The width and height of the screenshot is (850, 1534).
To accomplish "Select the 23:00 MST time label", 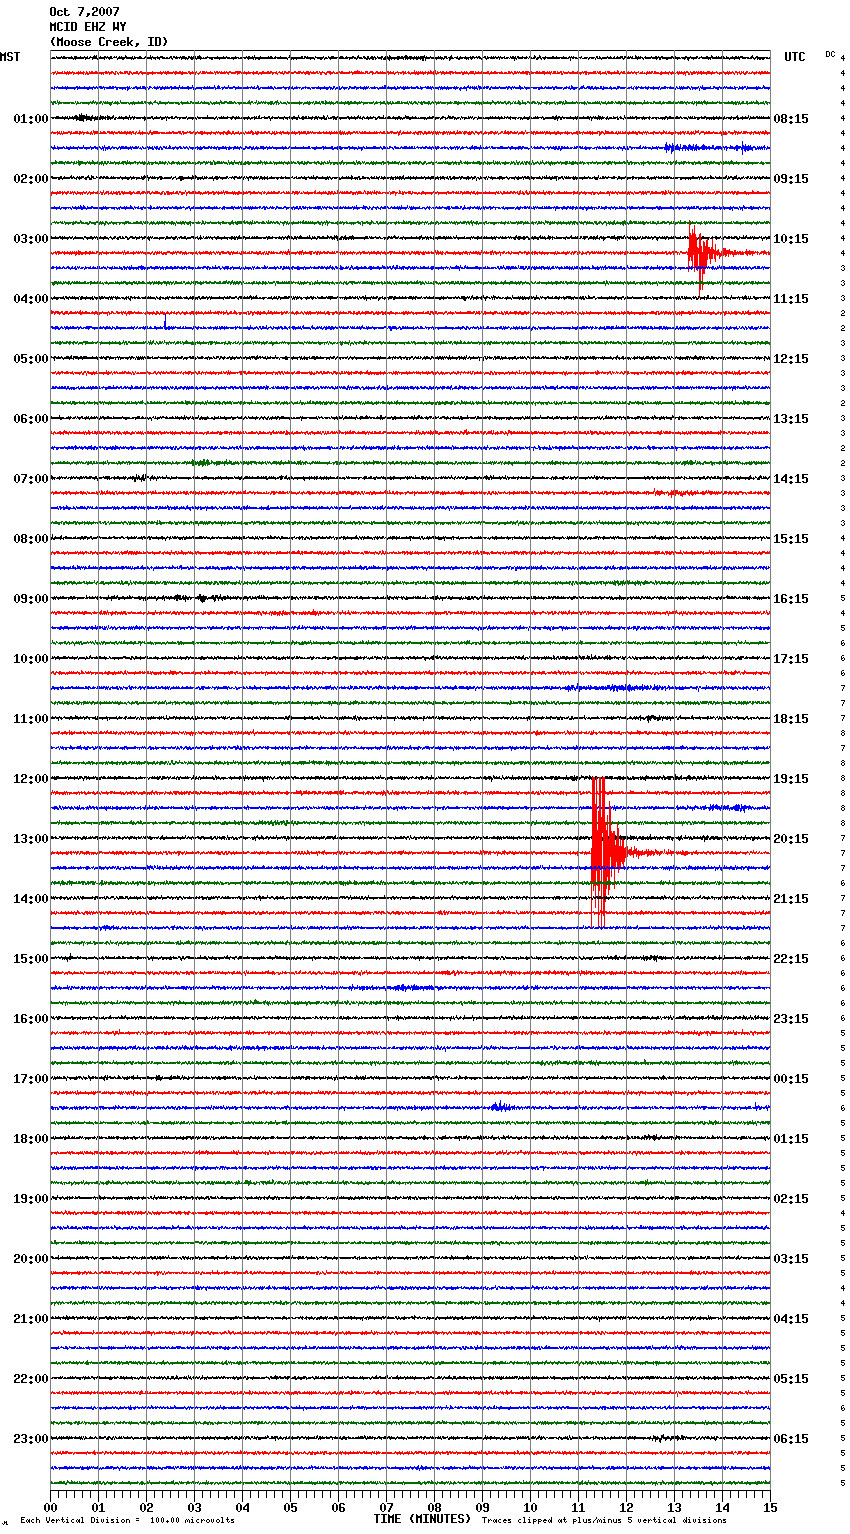I will 31,1439.
